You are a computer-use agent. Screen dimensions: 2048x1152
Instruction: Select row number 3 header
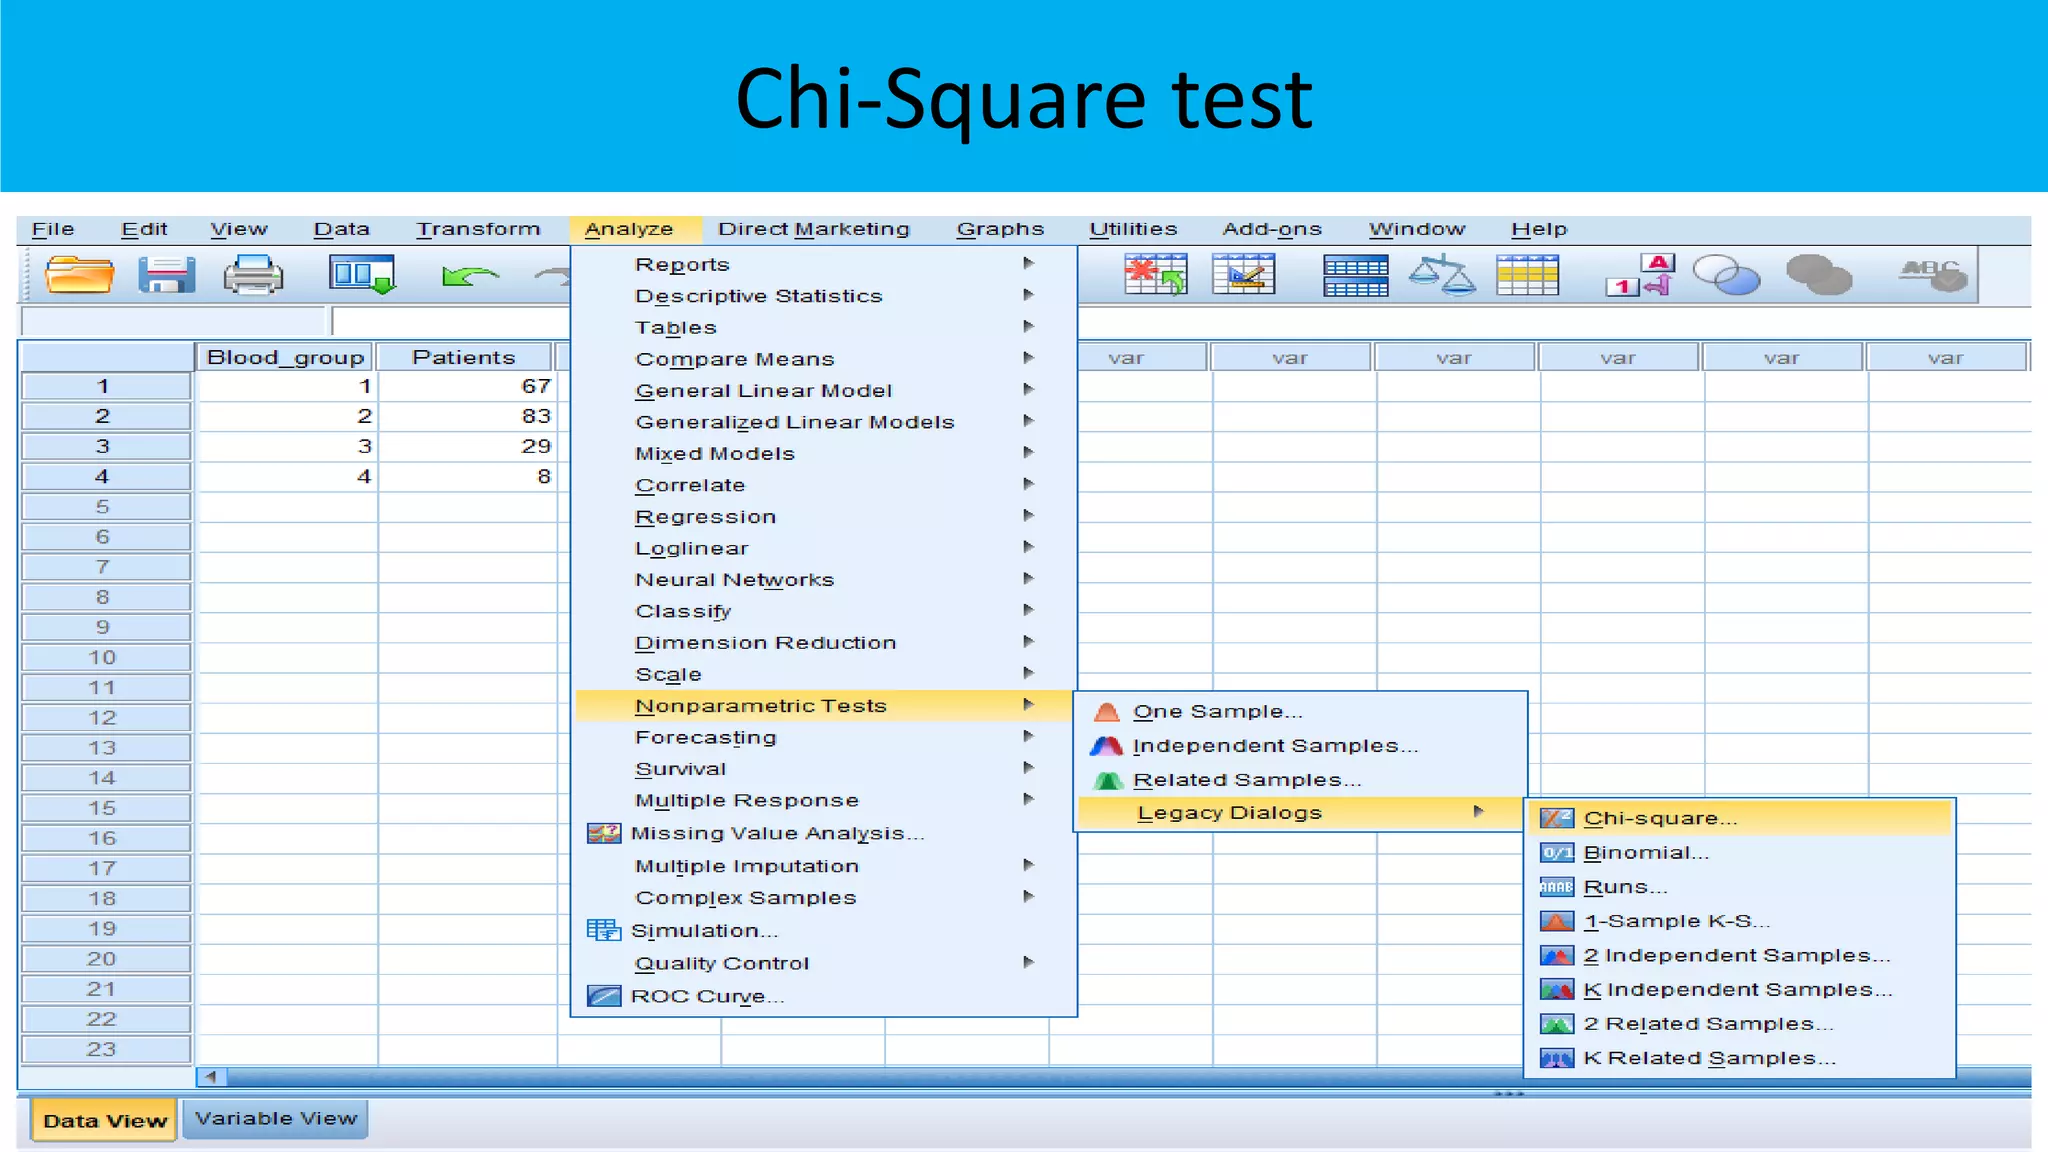point(106,446)
